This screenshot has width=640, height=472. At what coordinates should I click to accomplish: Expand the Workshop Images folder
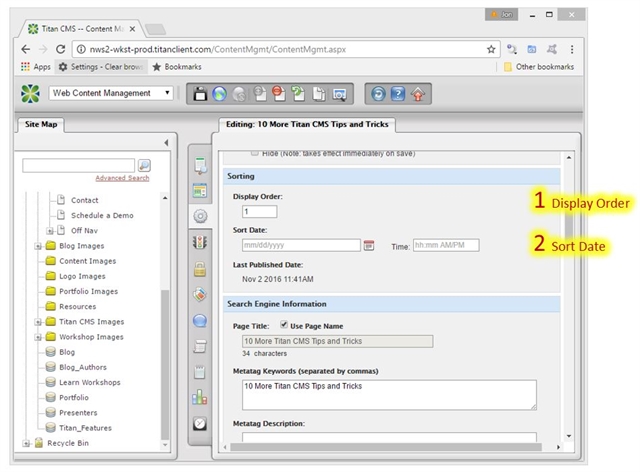[x=38, y=337]
